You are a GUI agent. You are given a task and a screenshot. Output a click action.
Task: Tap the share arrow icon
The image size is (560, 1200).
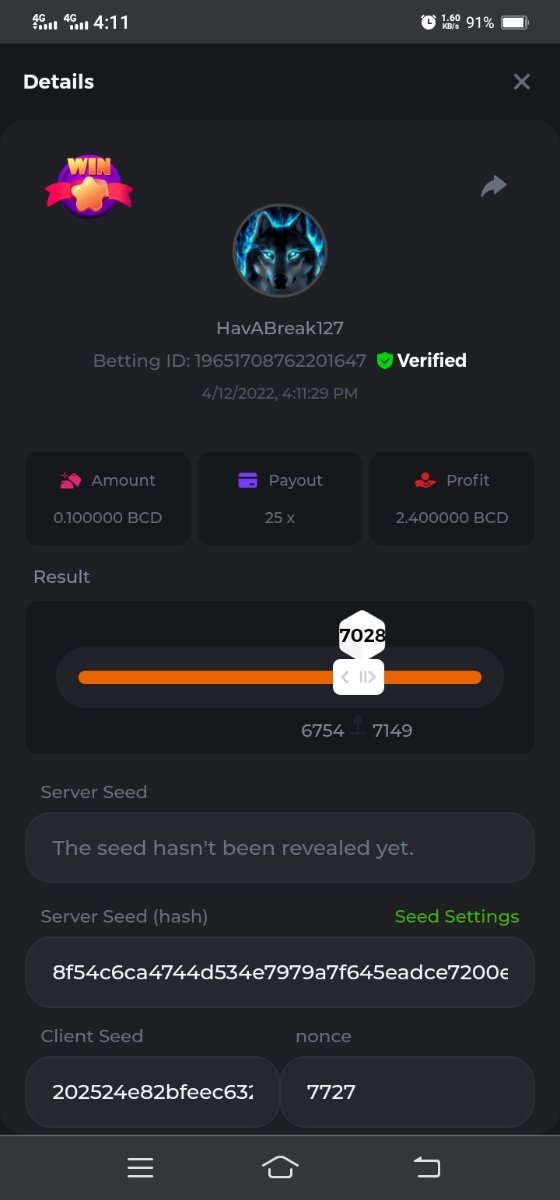pos(494,186)
